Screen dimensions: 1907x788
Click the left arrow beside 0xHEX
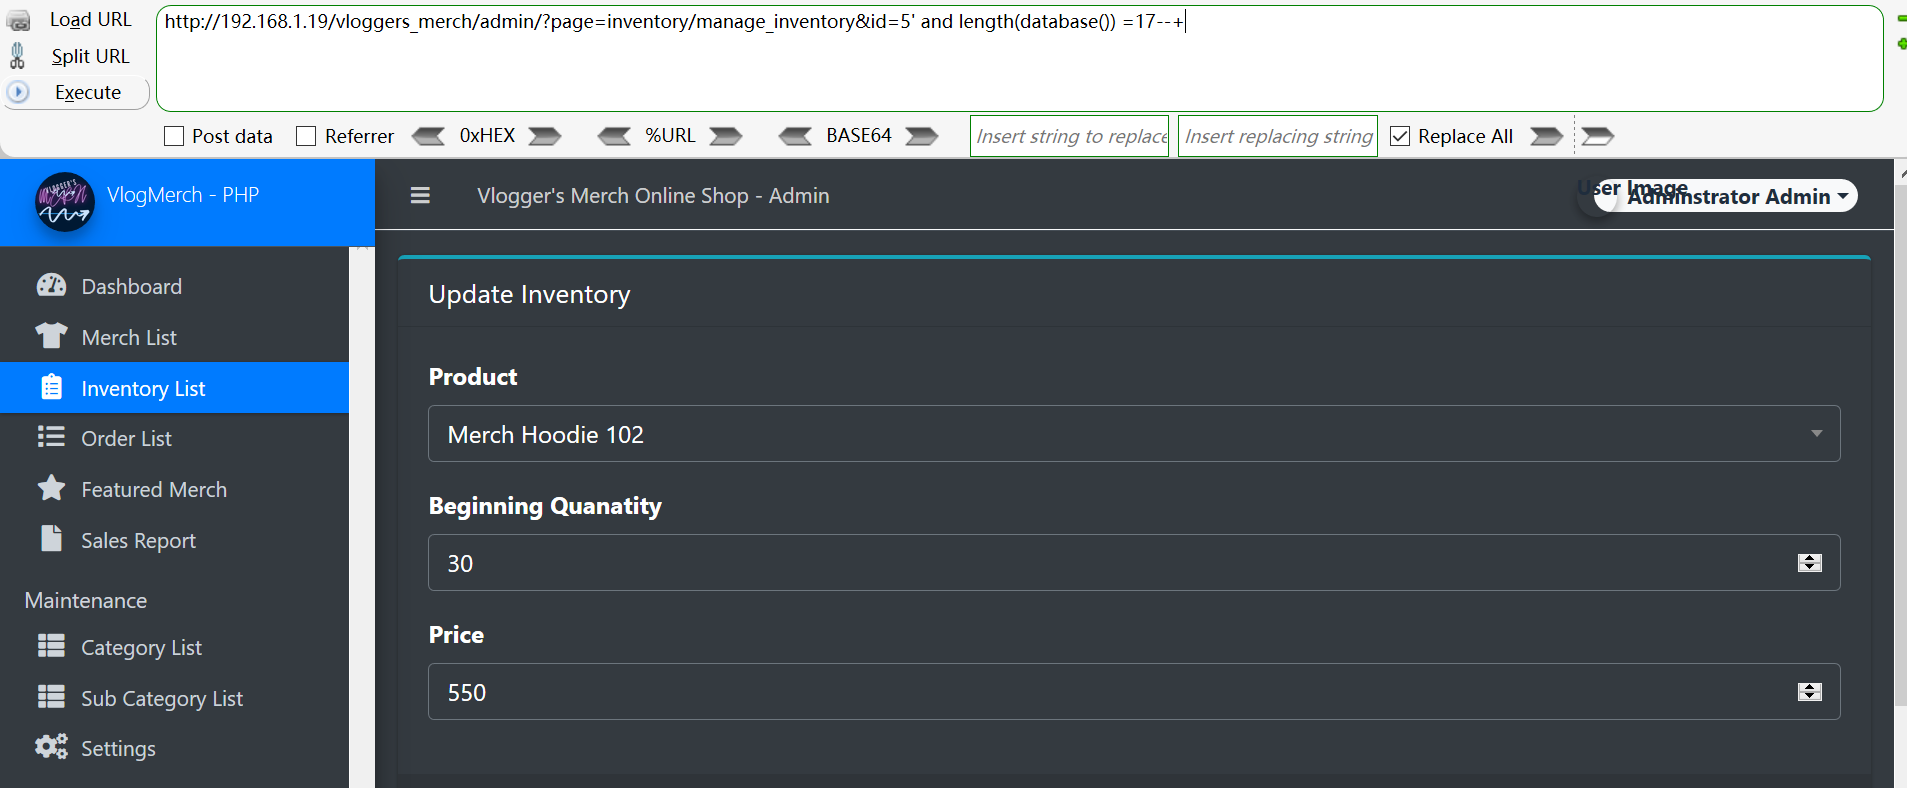point(428,136)
